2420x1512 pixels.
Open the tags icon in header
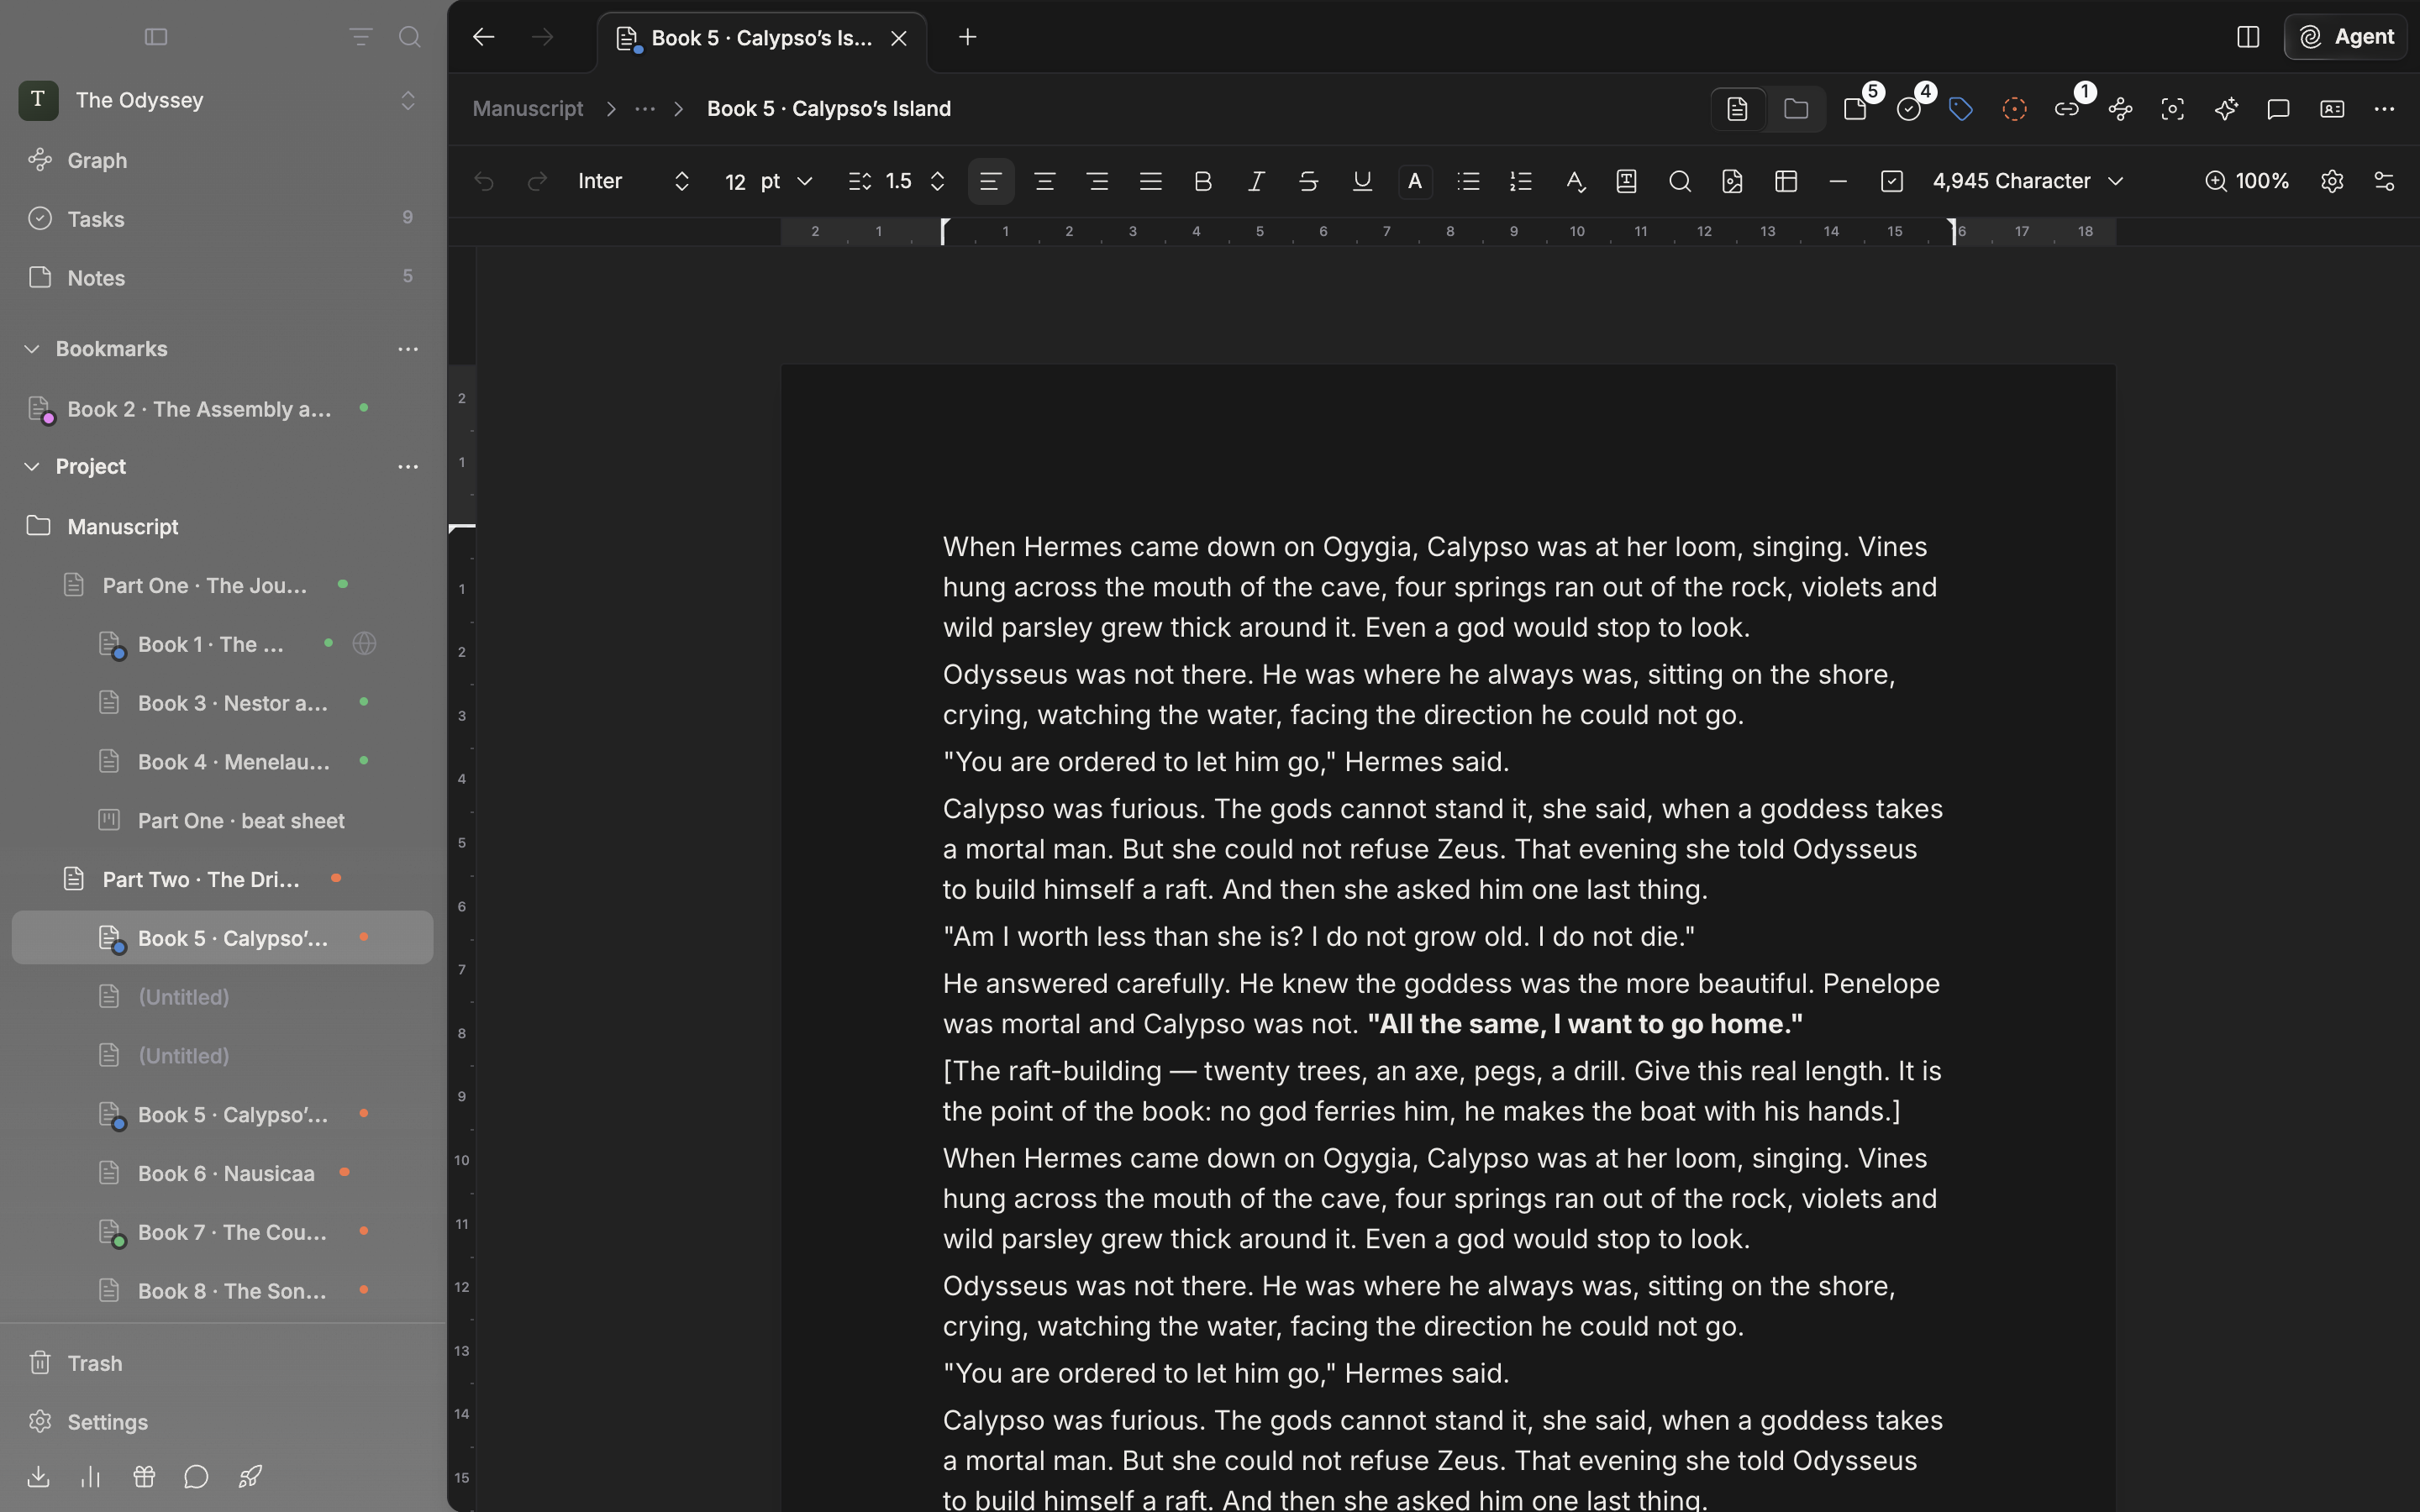(1960, 109)
